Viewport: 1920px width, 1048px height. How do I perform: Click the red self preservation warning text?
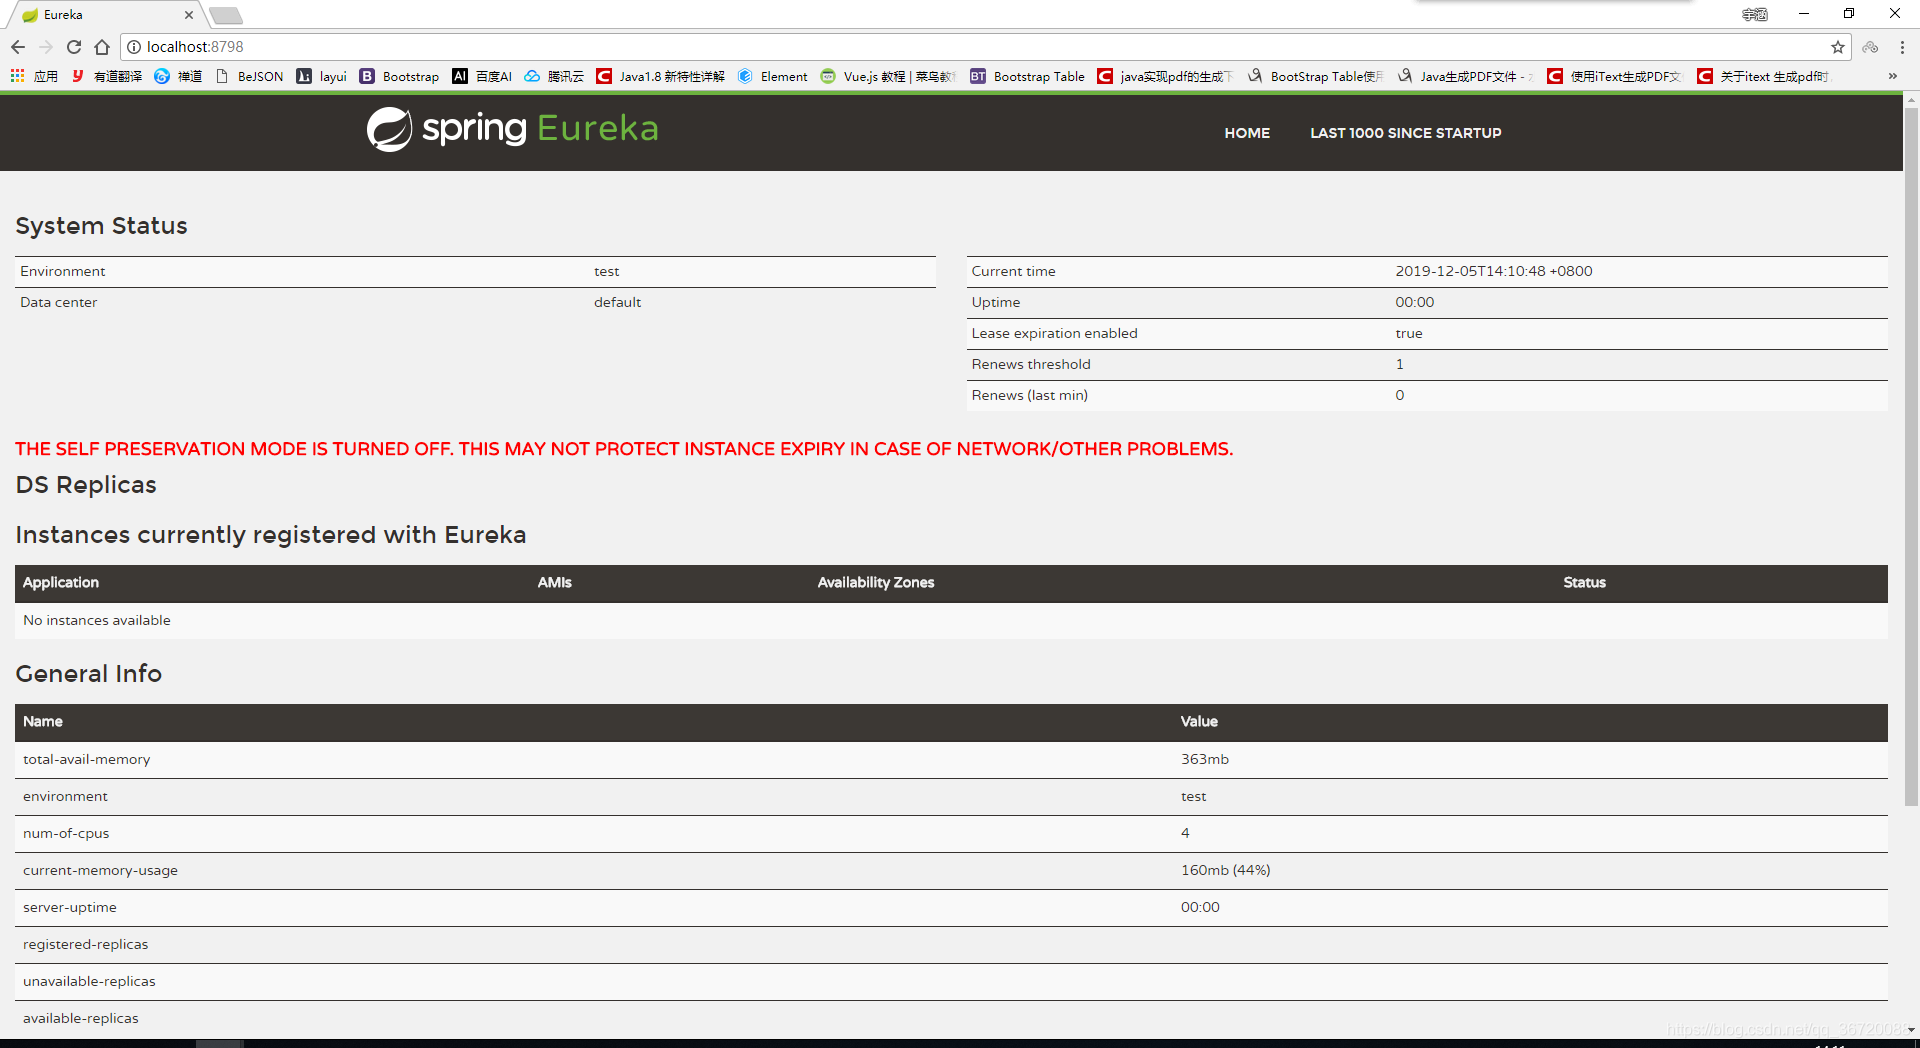click(x=624, y=450)
